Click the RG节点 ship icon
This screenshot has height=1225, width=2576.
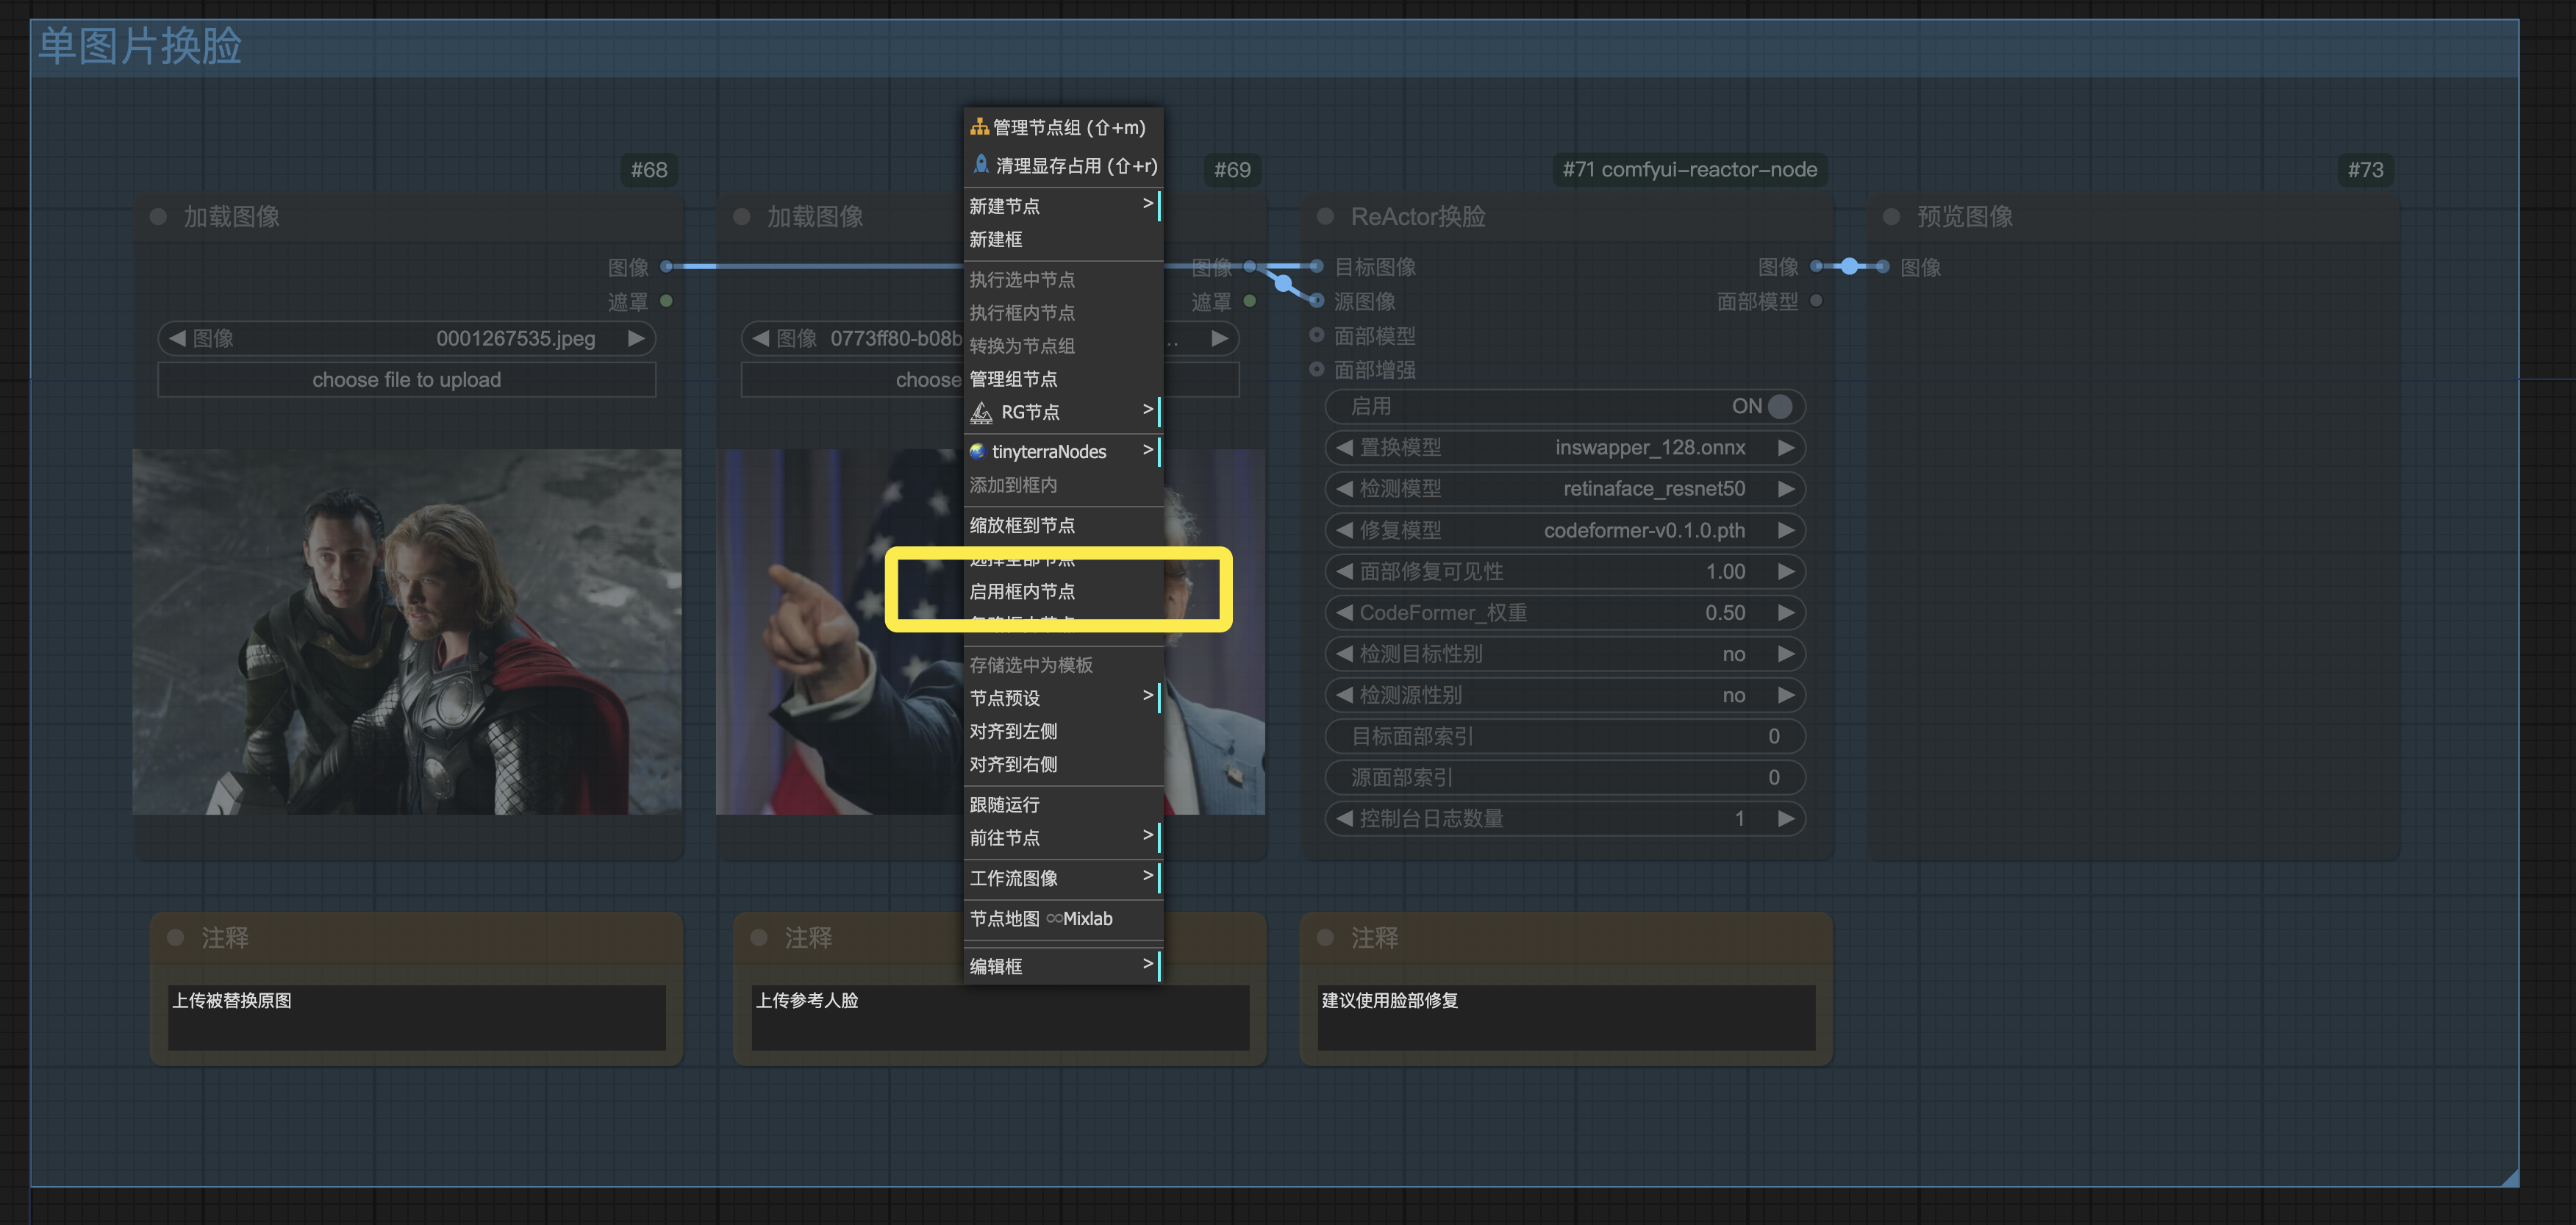[982, 412]
